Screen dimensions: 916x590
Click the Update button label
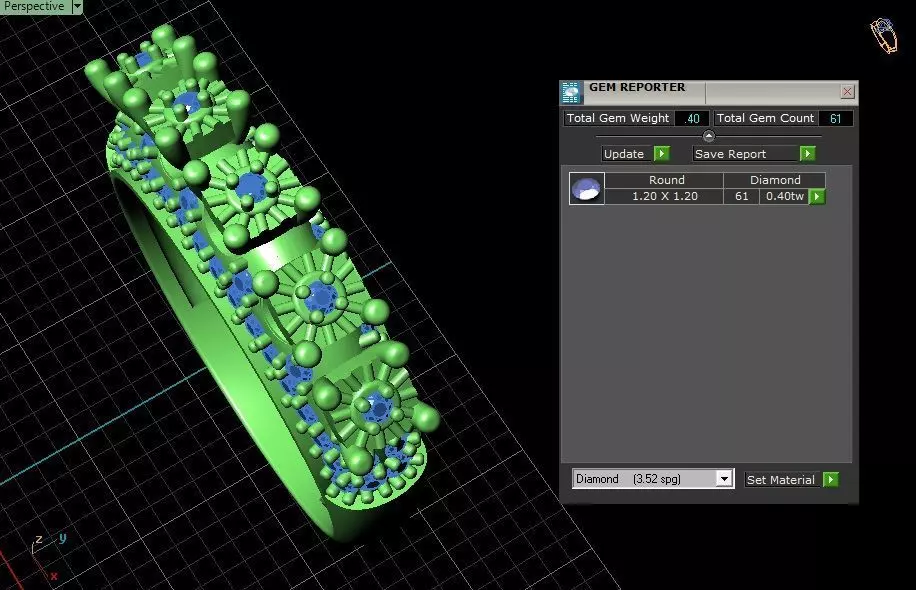point(623,154)
